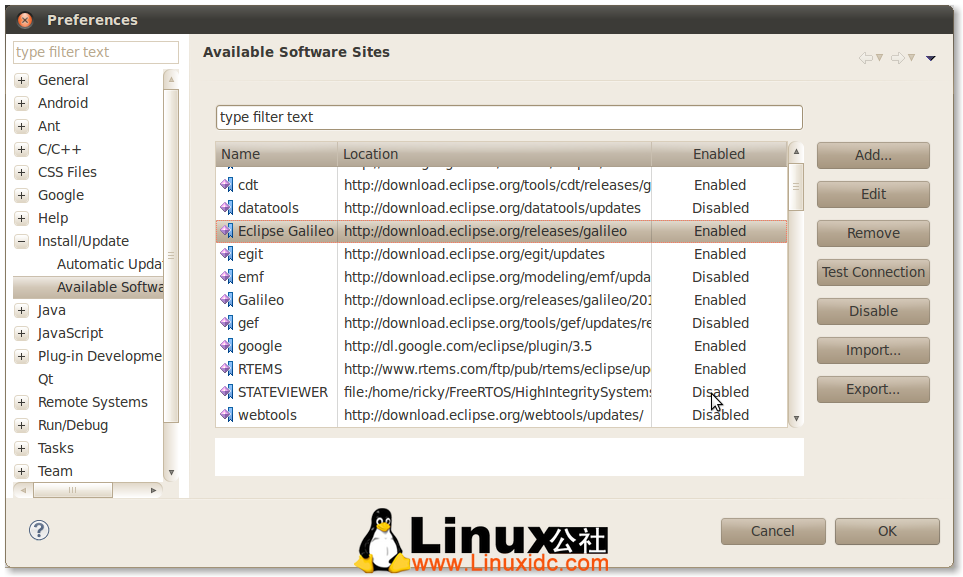Click the repository icon beside Eclipse Galileo

226,231
